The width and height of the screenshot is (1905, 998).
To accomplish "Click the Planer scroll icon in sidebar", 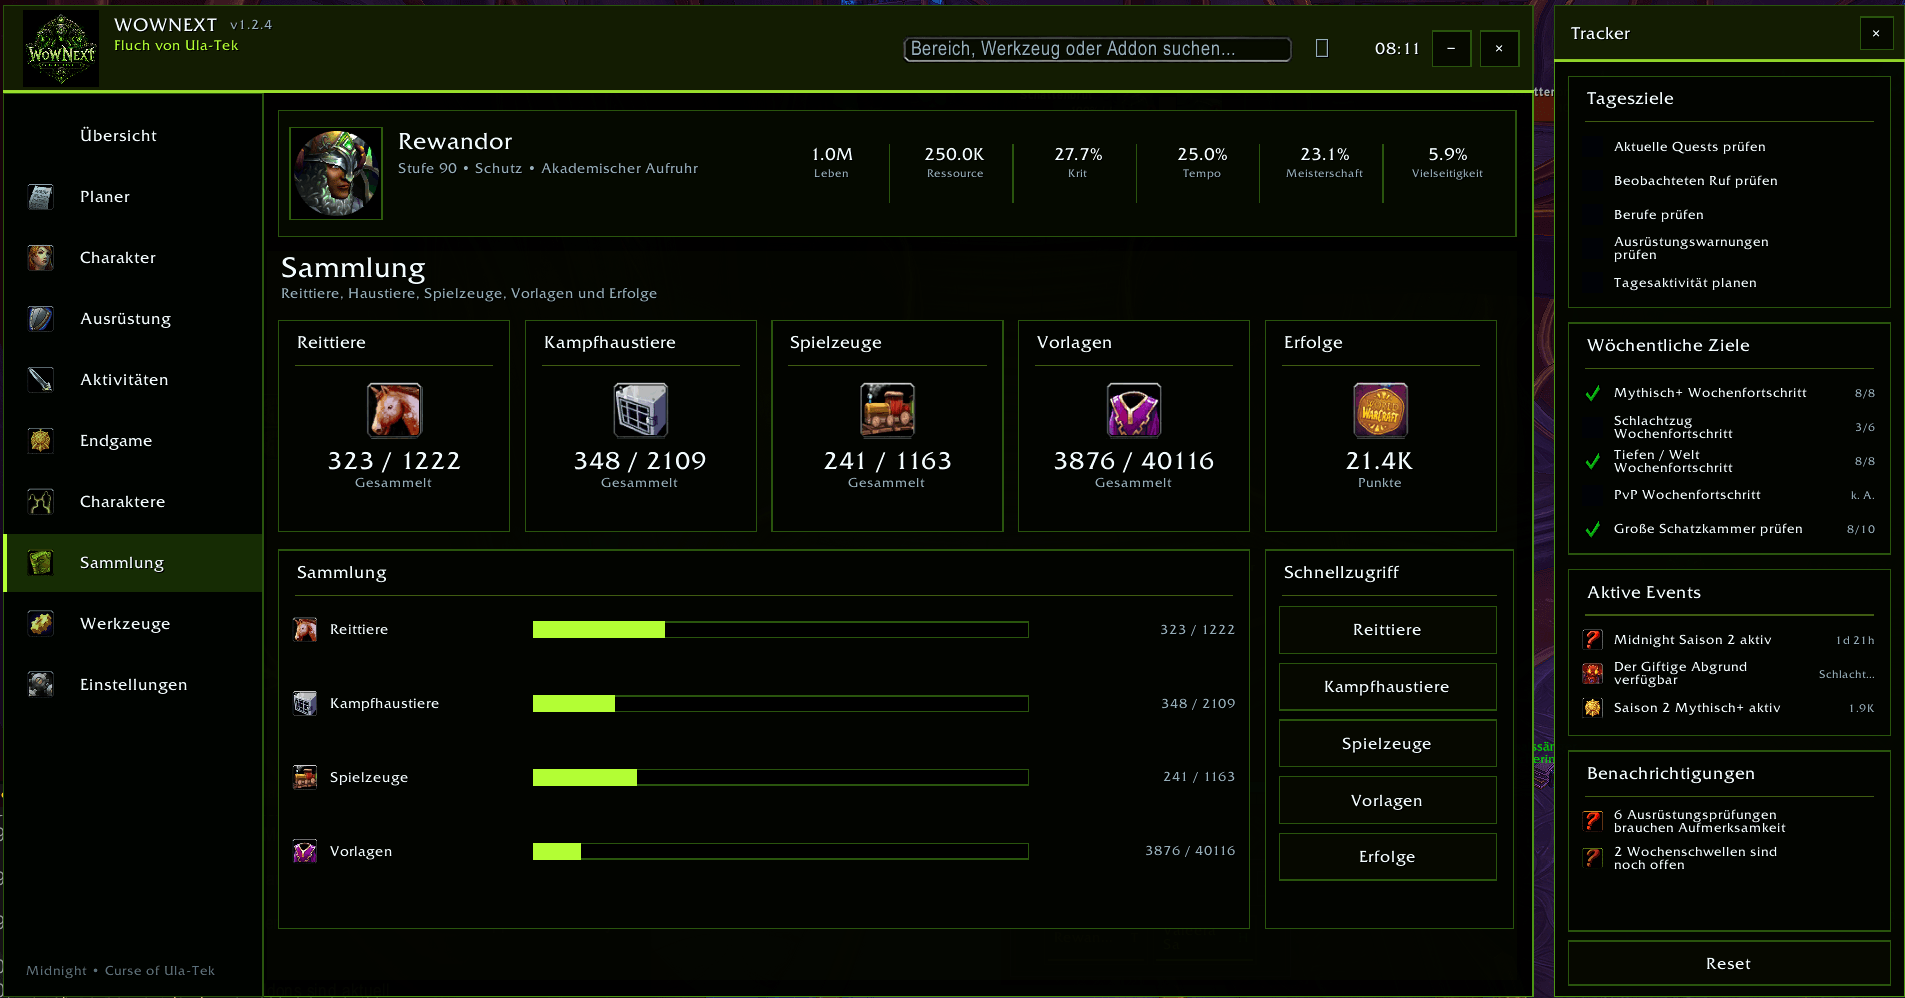I will (41, 197).
